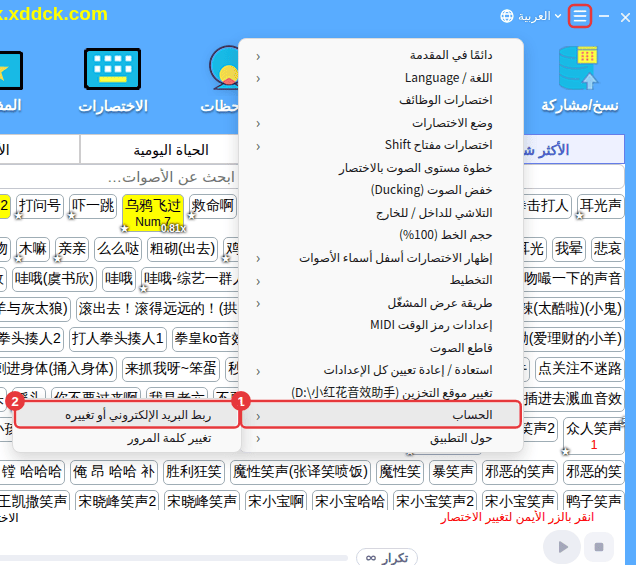636x565 pixels.
Task: Click favorite star on 吓一跳
Action: [72, 217]
